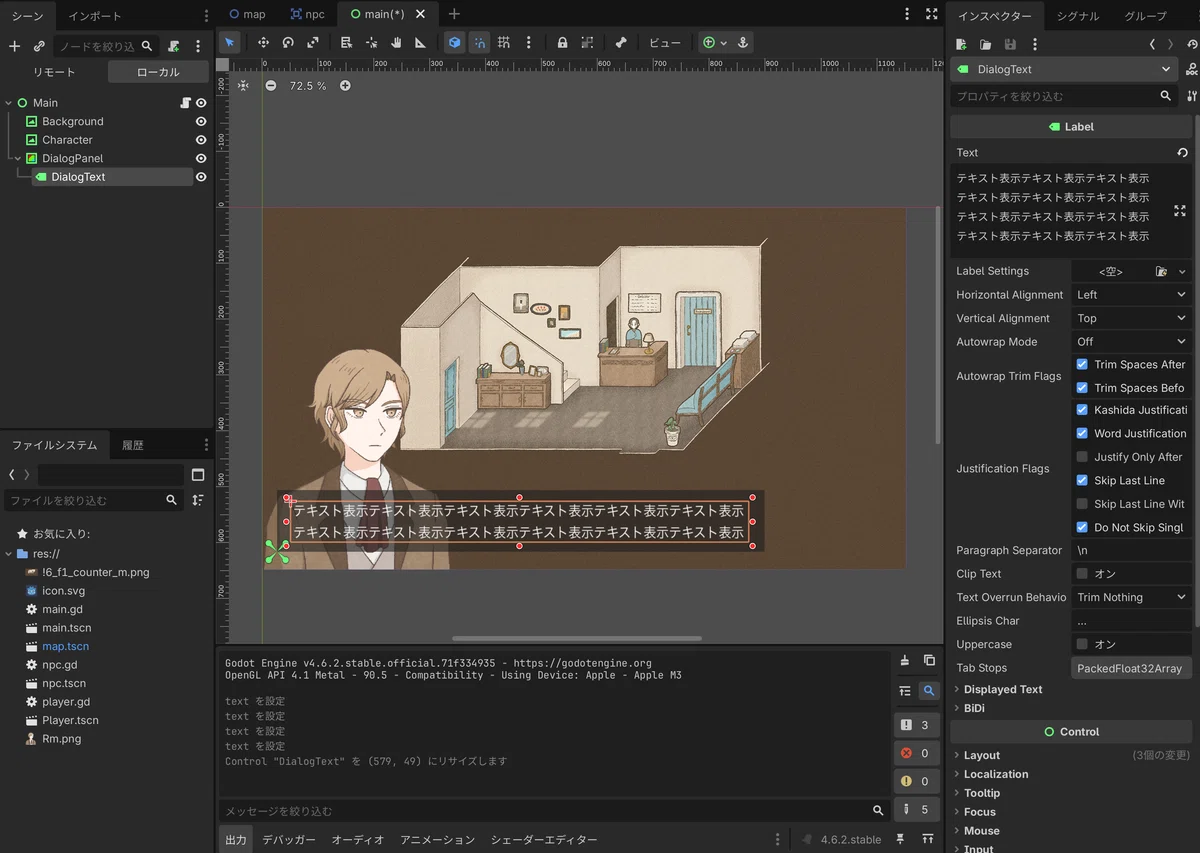Viewport: 1200px width, 853px height.
Task: Zoom out with the minus icon
Action: click(271, 86)
